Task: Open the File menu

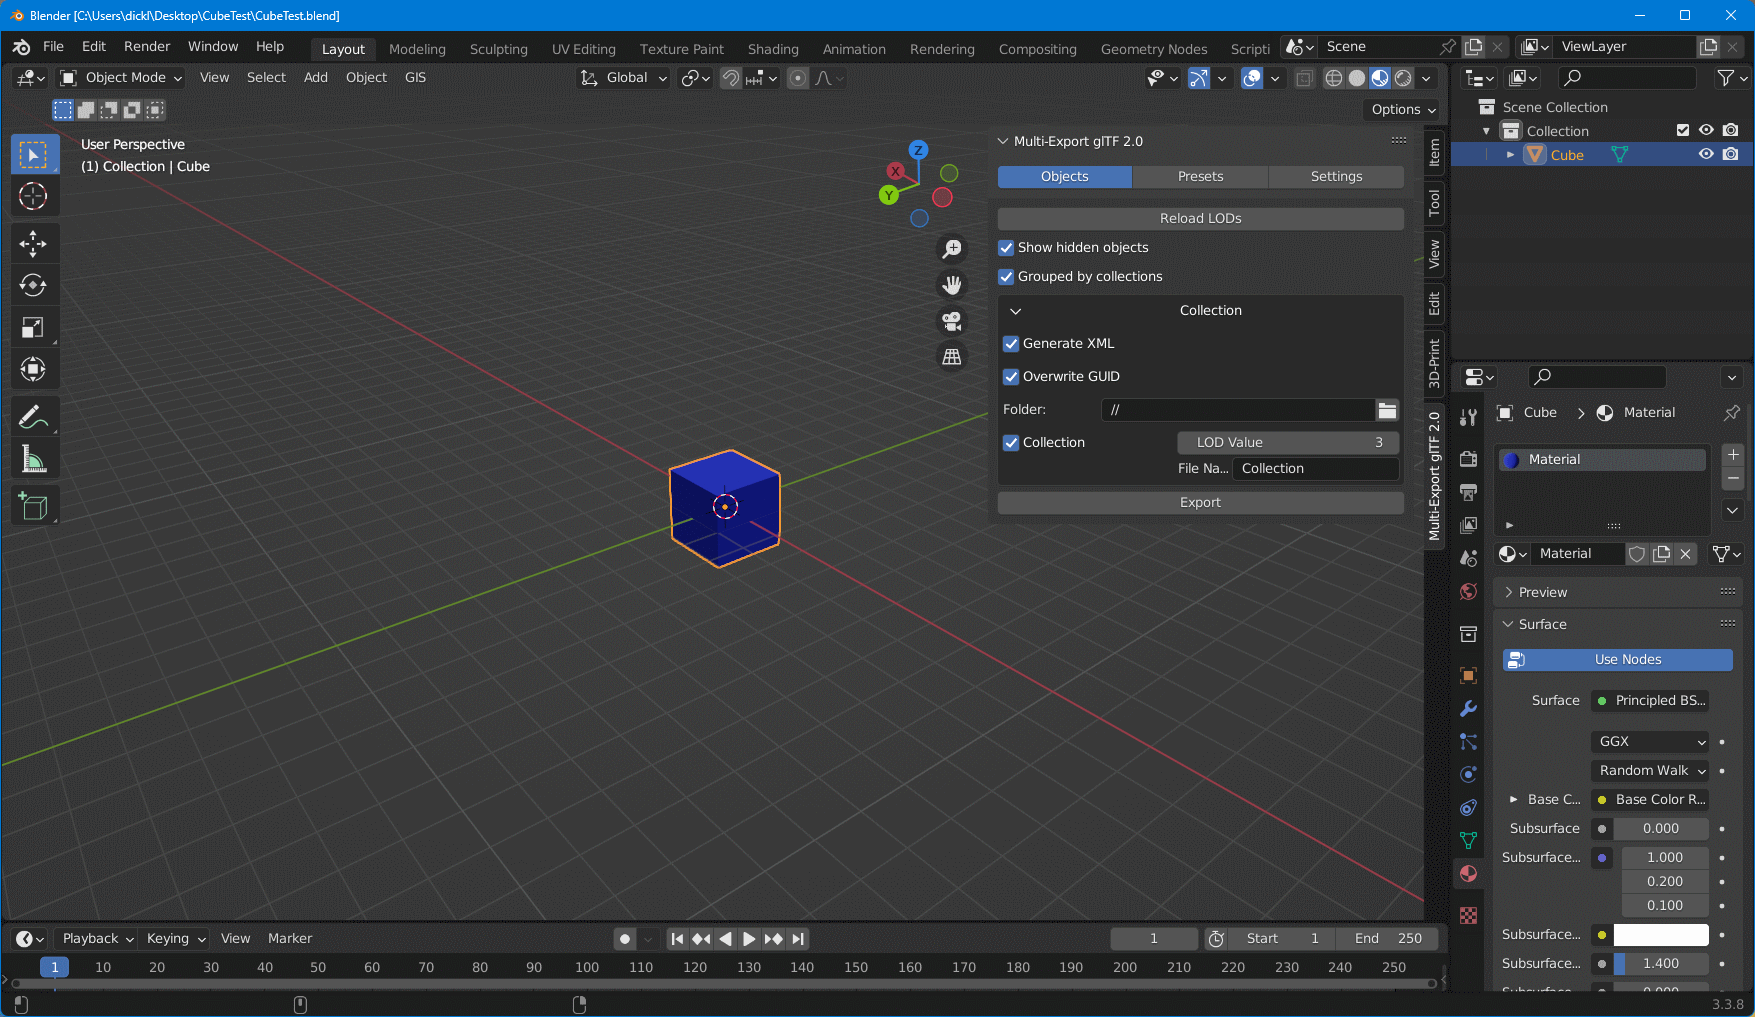Action: (x=53, y=47)
